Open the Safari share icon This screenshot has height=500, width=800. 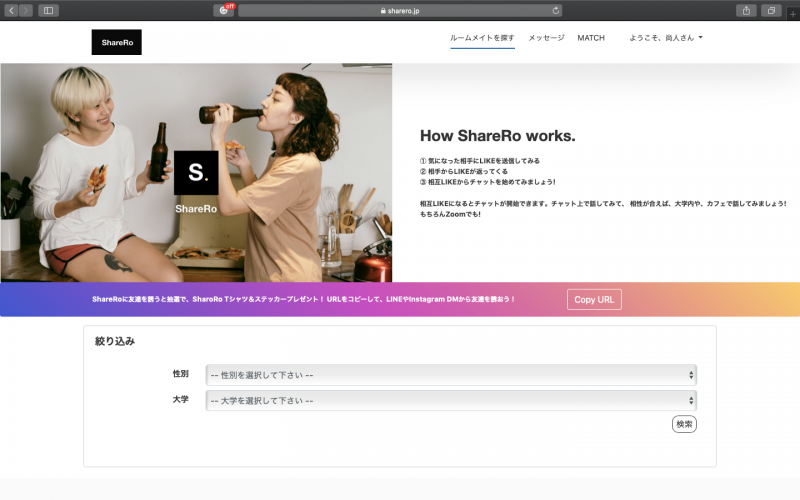point(747,10)
